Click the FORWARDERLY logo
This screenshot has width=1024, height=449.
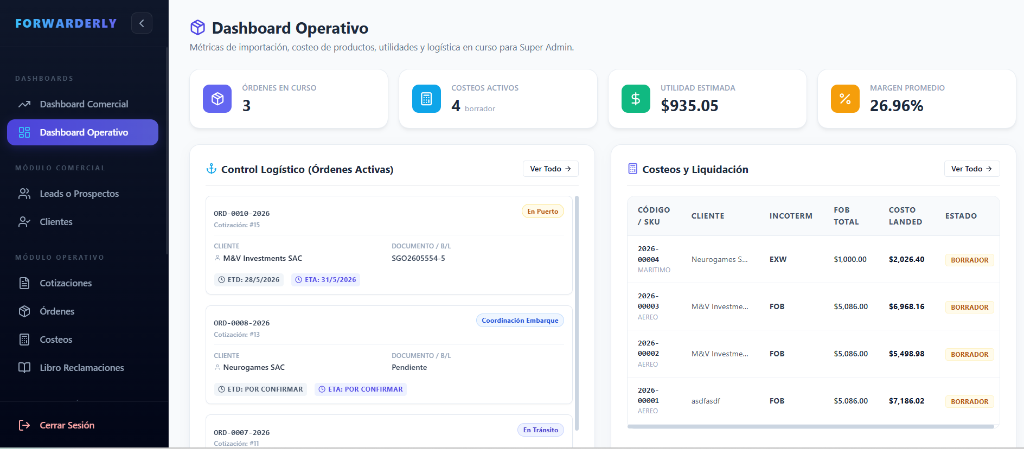coord(66,23)
